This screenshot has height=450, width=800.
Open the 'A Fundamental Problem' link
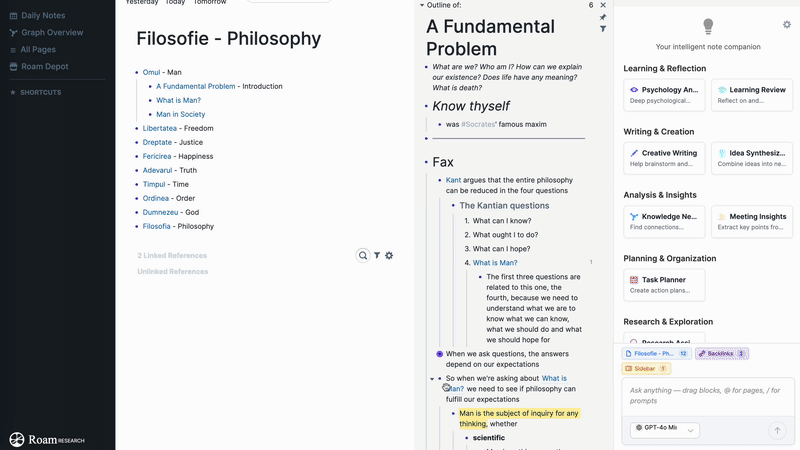click(195, 87)
